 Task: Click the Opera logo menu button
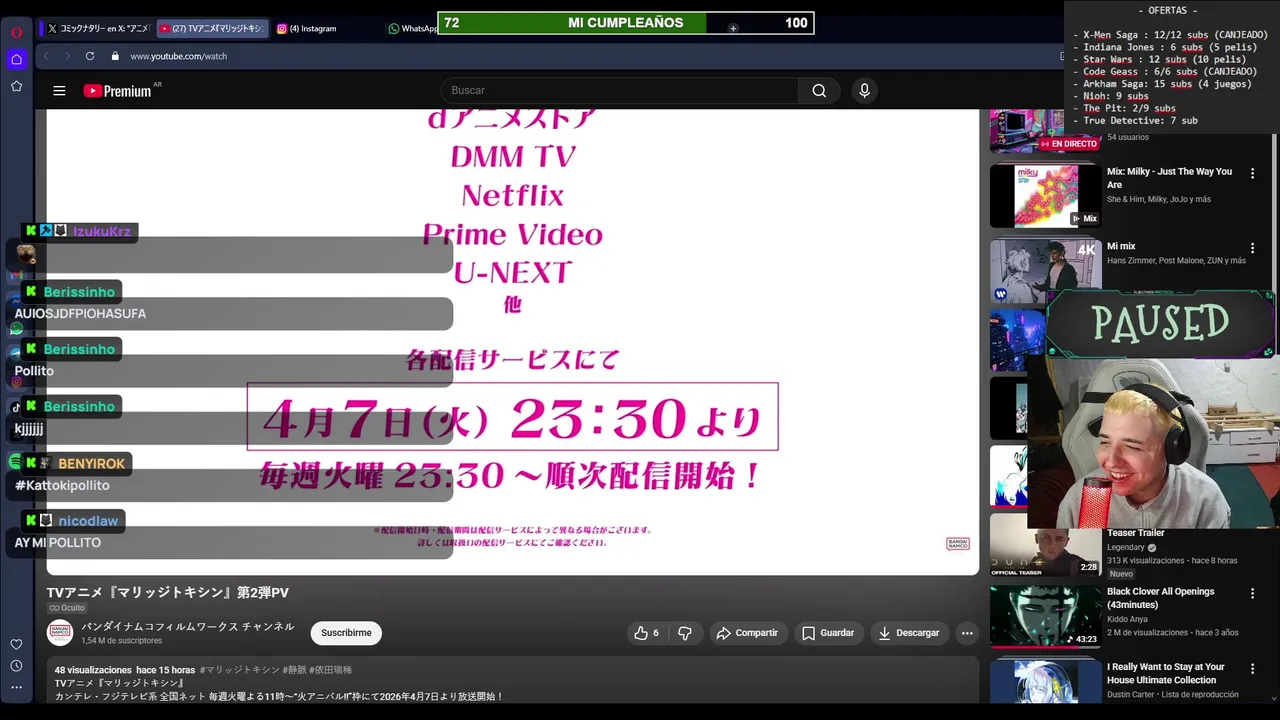(x=16, y=31)
